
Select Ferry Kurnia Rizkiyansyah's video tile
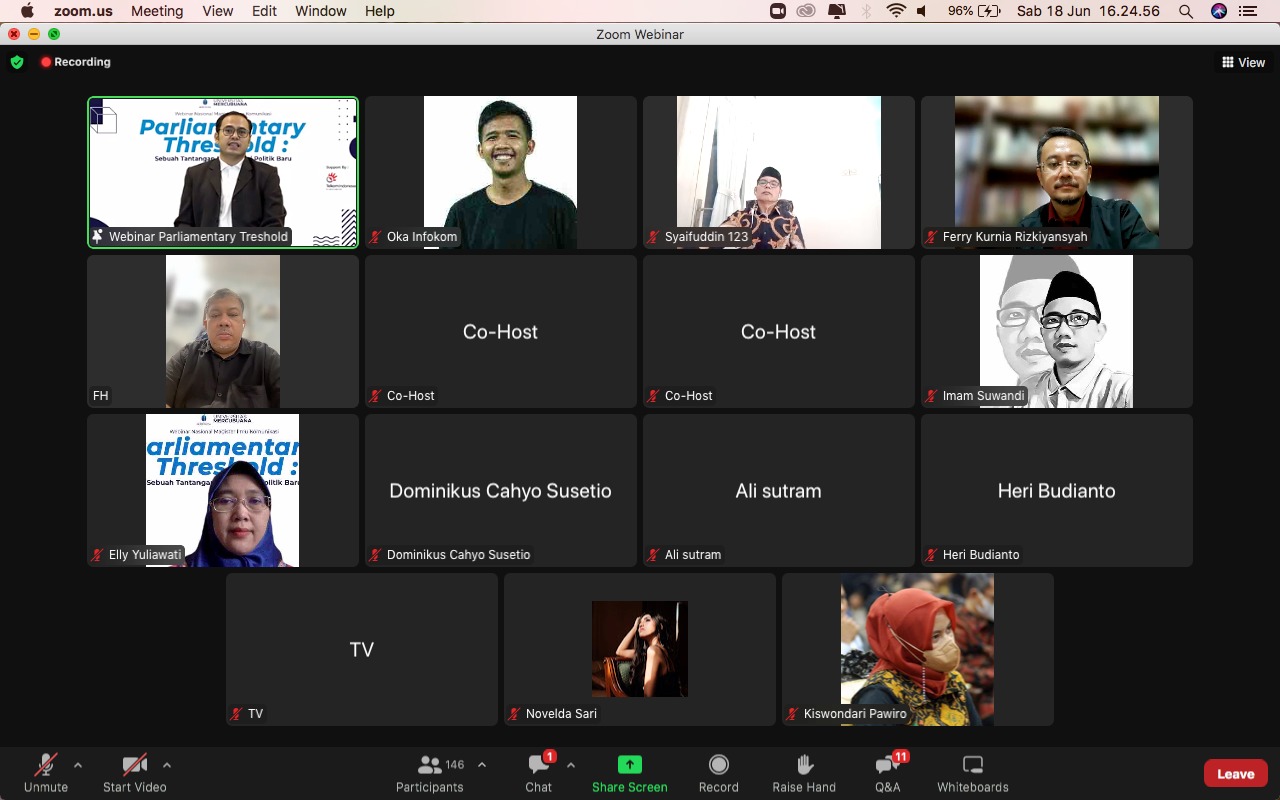click(1056, 172)
